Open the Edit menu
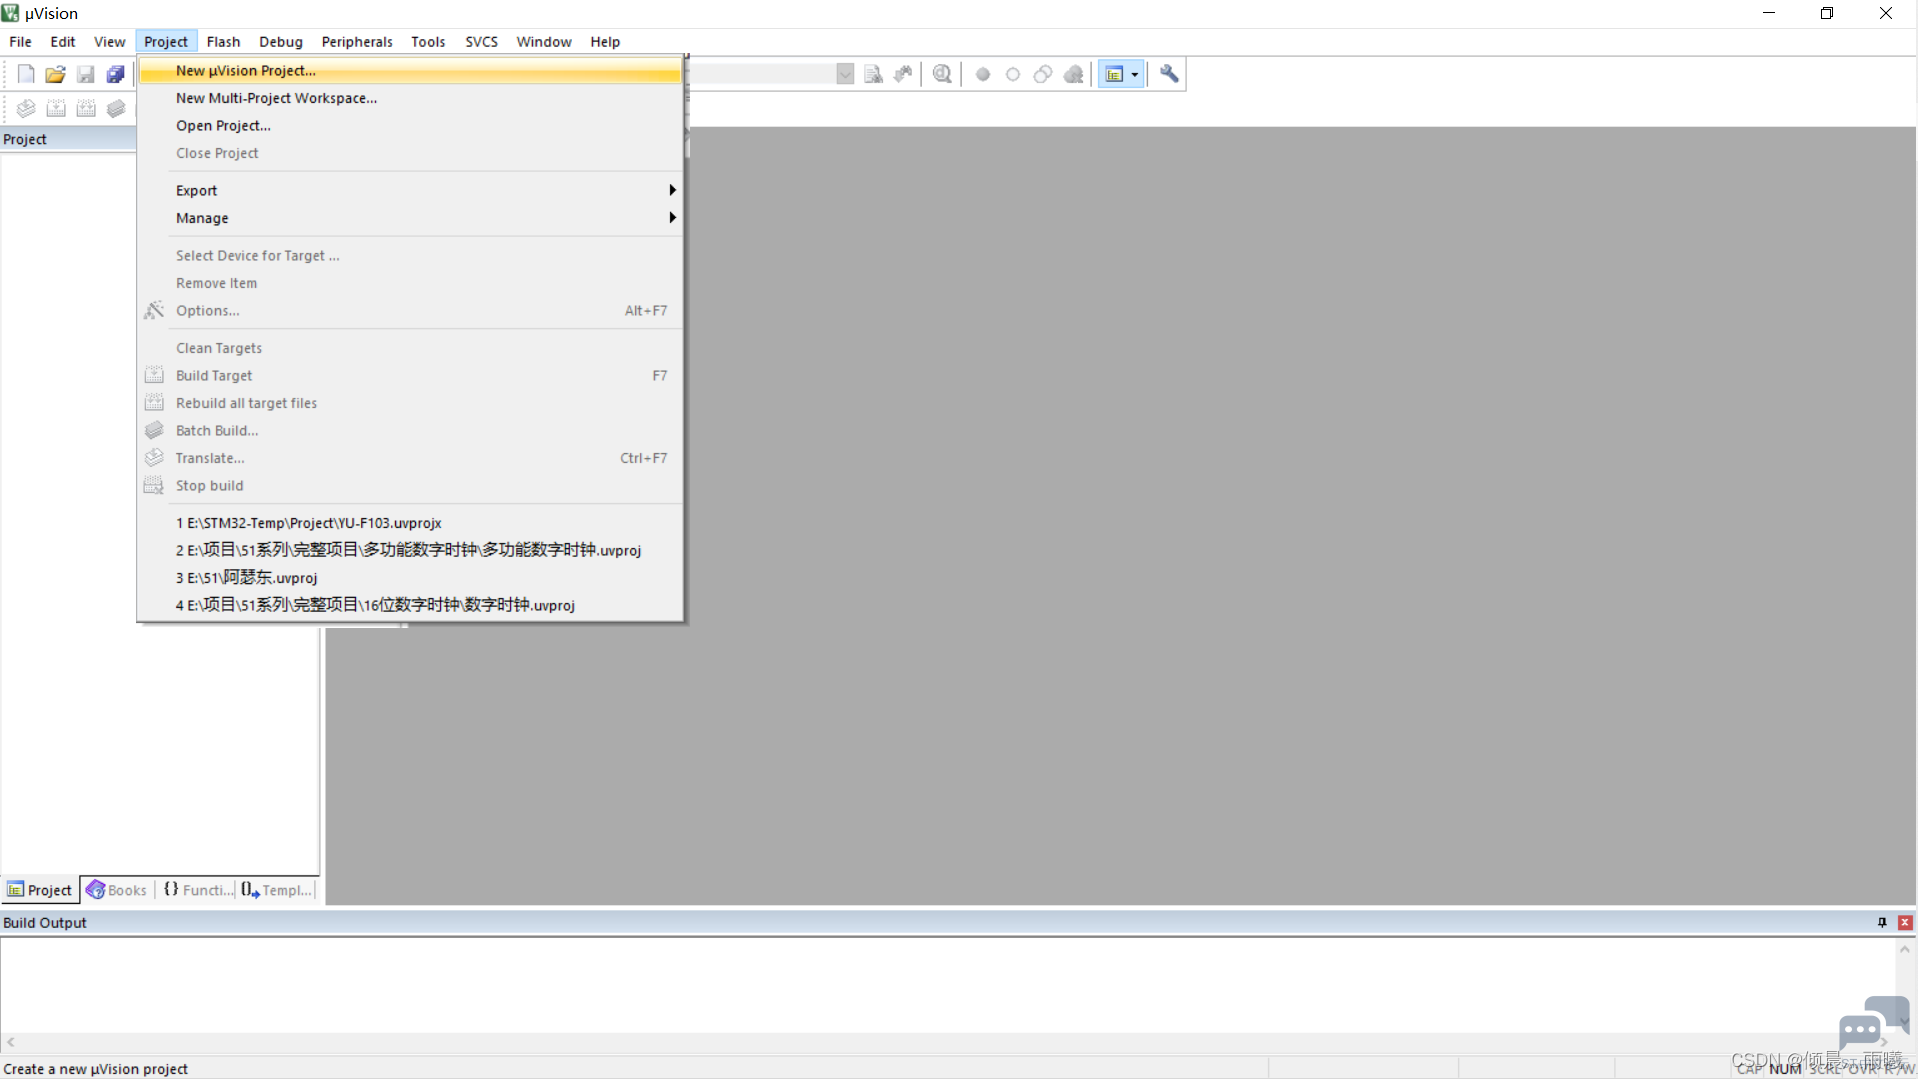This screenshot has width=1918, height=1079. (63, 42)
